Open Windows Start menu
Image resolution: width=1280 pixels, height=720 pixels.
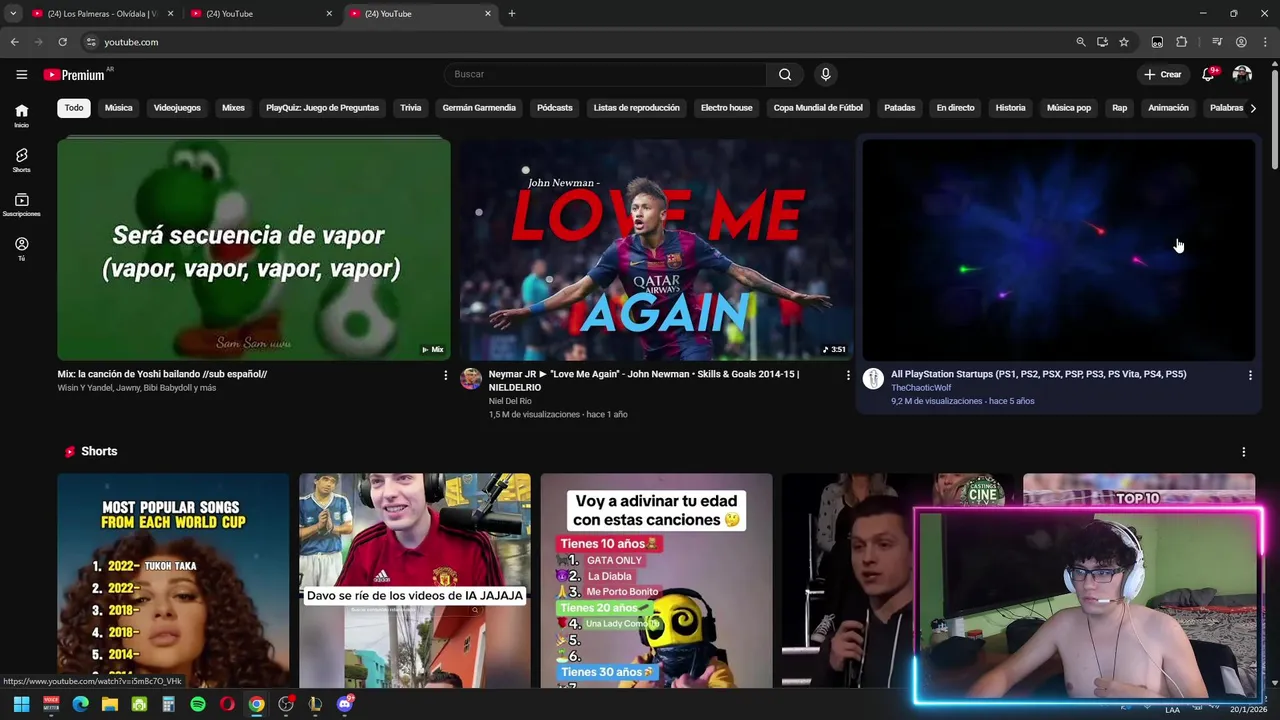[21, 704]
